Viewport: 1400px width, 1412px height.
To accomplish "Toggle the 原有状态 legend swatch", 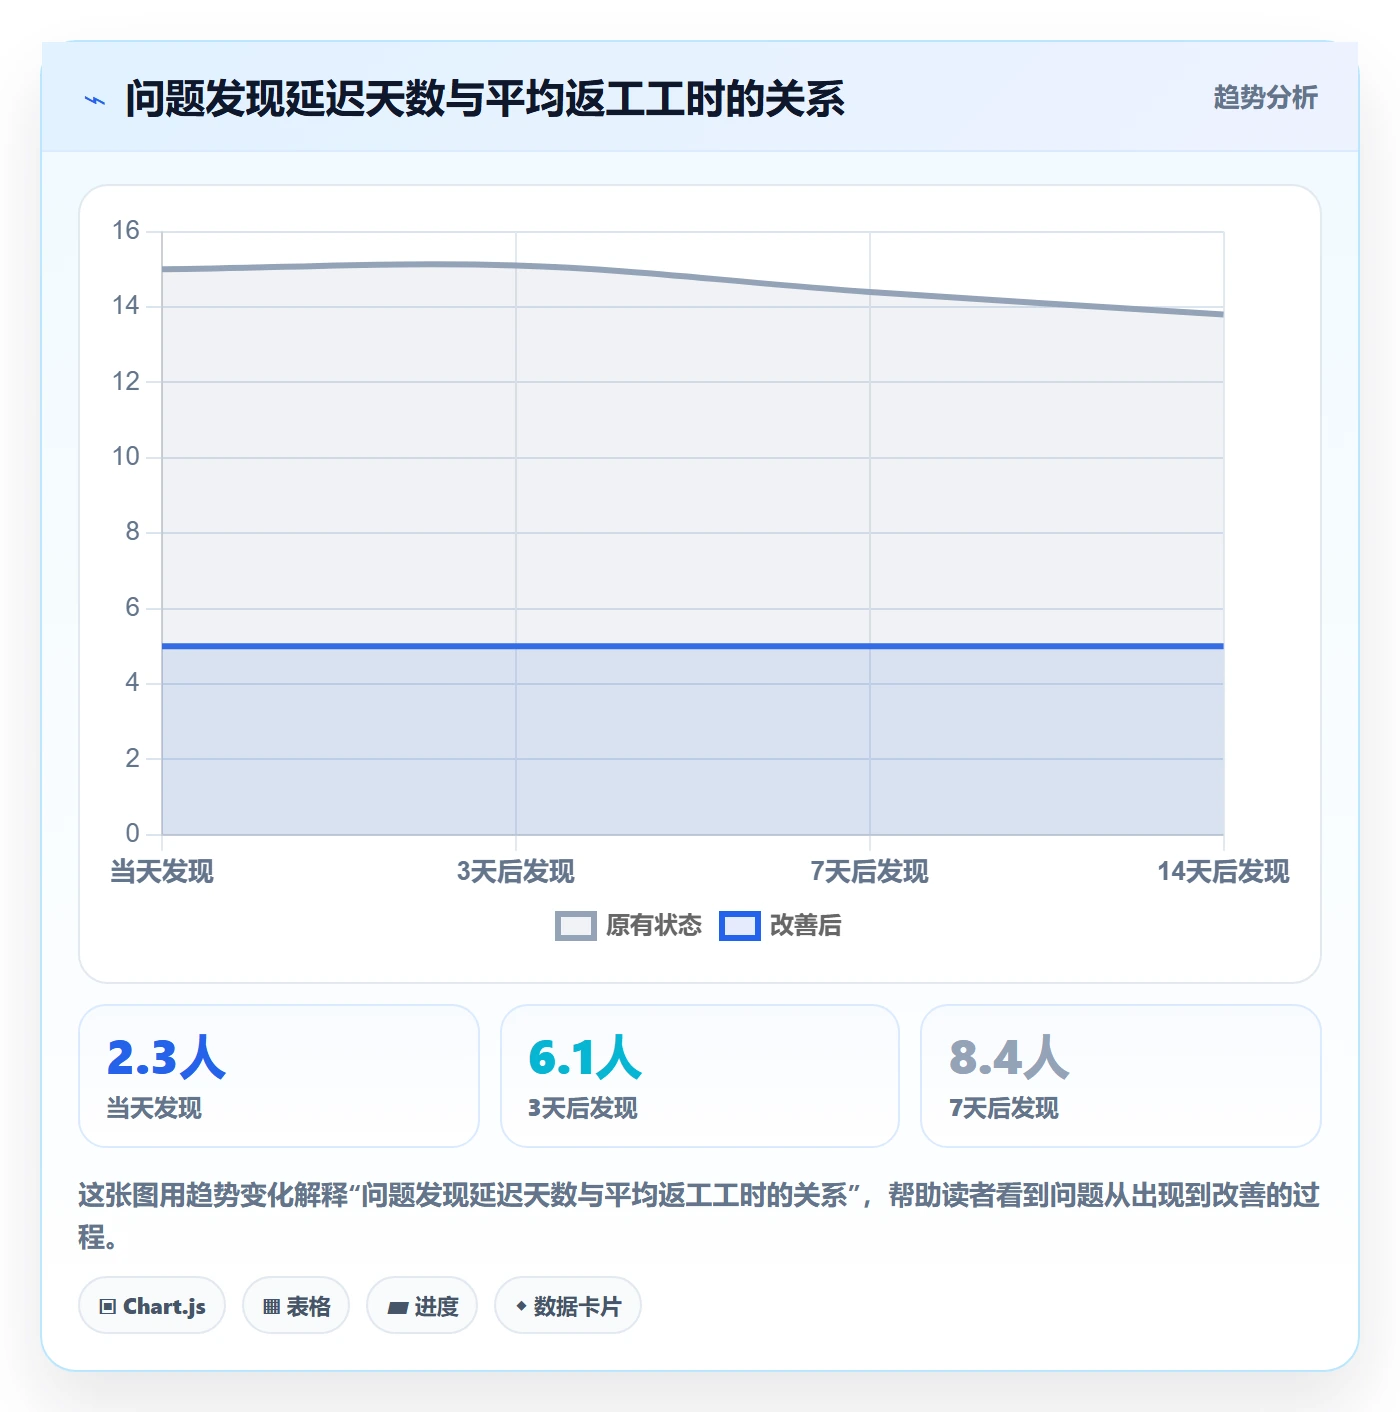I will 575,926.
